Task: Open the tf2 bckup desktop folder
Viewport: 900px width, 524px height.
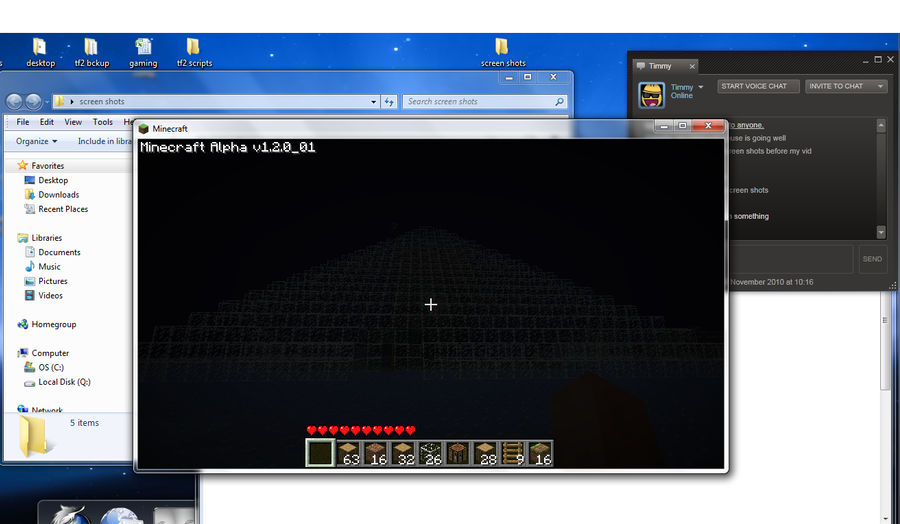Action: (91, 53)
